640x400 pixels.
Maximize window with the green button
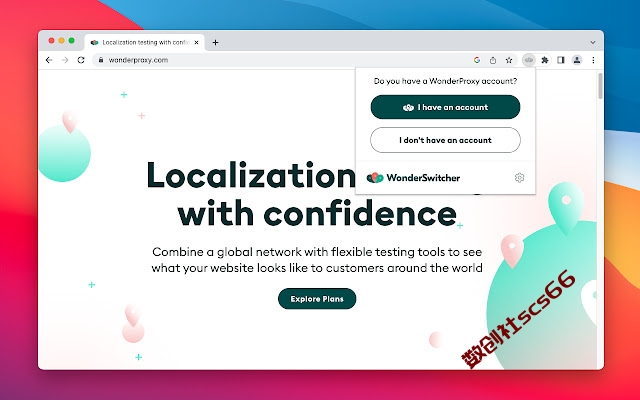coord(71,40)
